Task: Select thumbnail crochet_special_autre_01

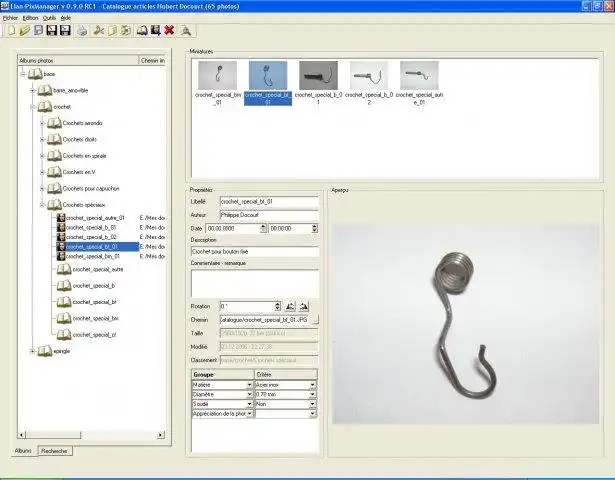Action: pyautogui.click(x=419, y=83)
